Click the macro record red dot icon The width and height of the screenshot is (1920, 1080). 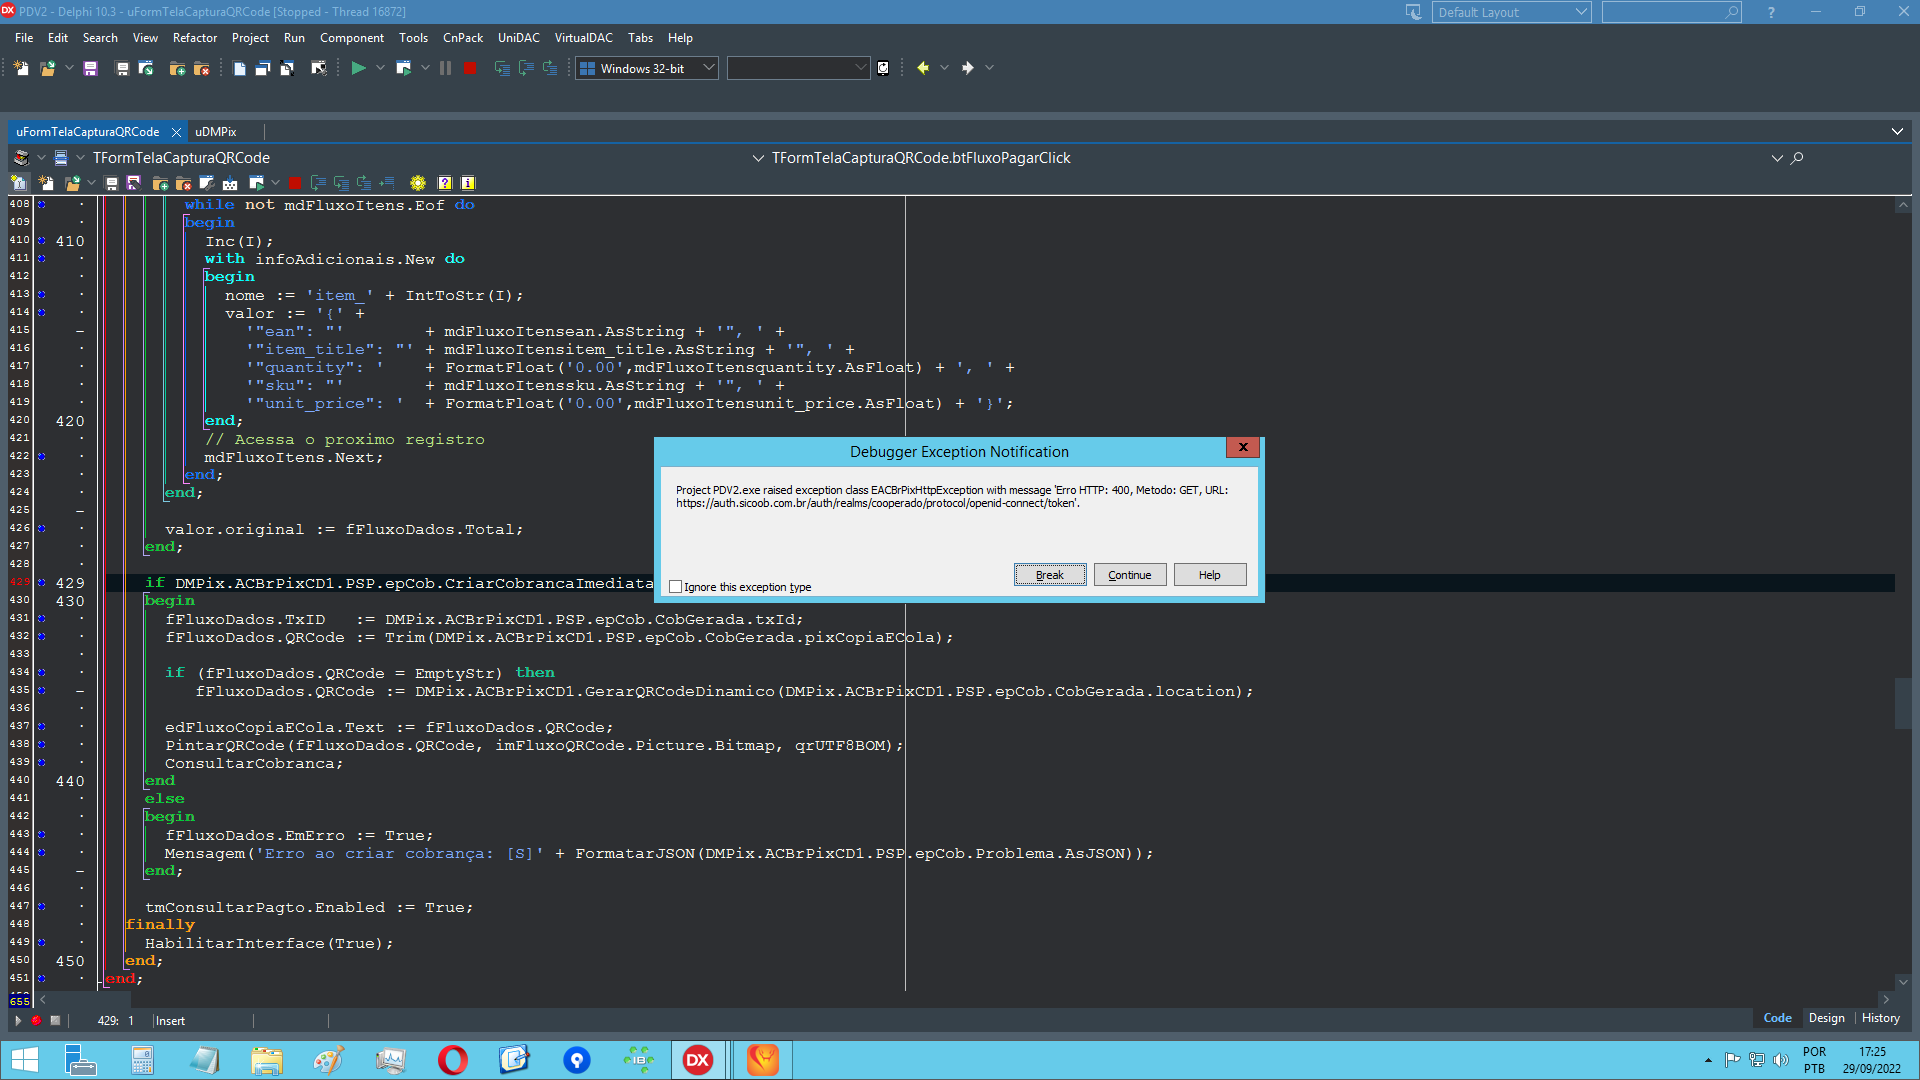click(x=36, y=1020)
